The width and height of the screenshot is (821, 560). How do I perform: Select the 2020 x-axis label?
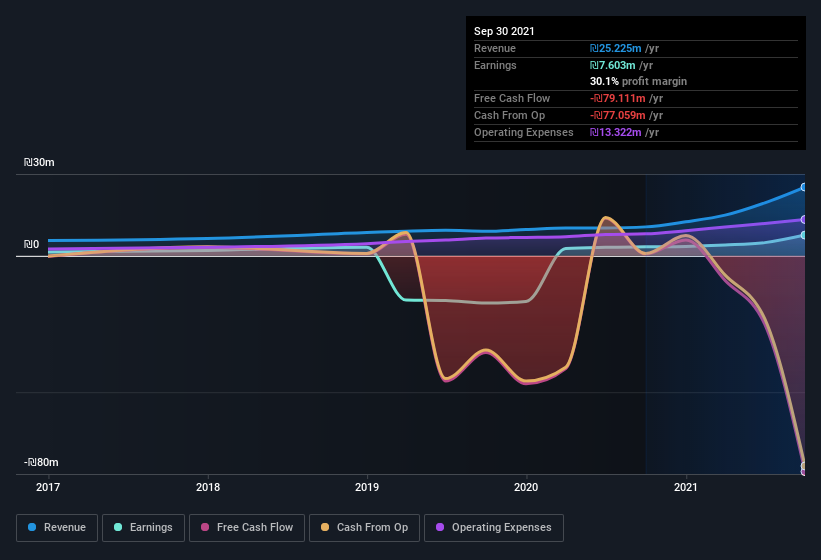pyautogui.click(x=526, y=487)
